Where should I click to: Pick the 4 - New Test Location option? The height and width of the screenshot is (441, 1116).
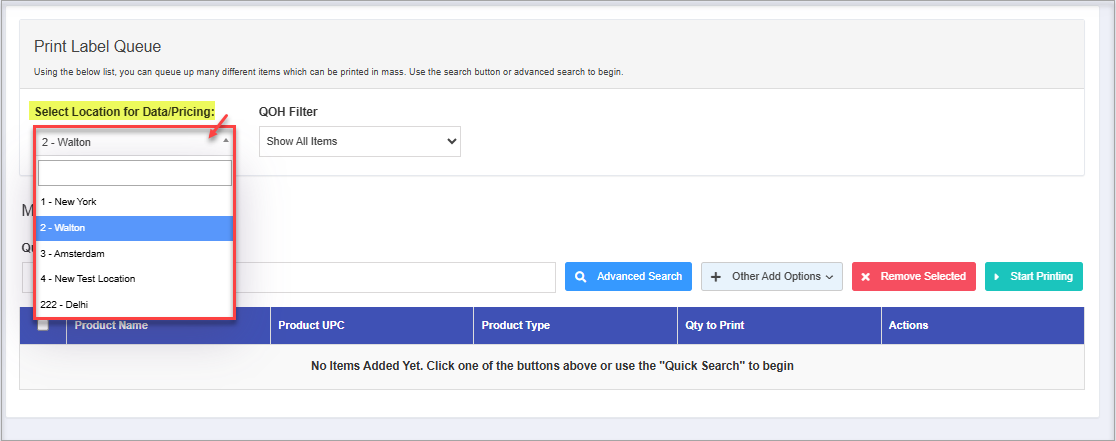tap(134, 279)
